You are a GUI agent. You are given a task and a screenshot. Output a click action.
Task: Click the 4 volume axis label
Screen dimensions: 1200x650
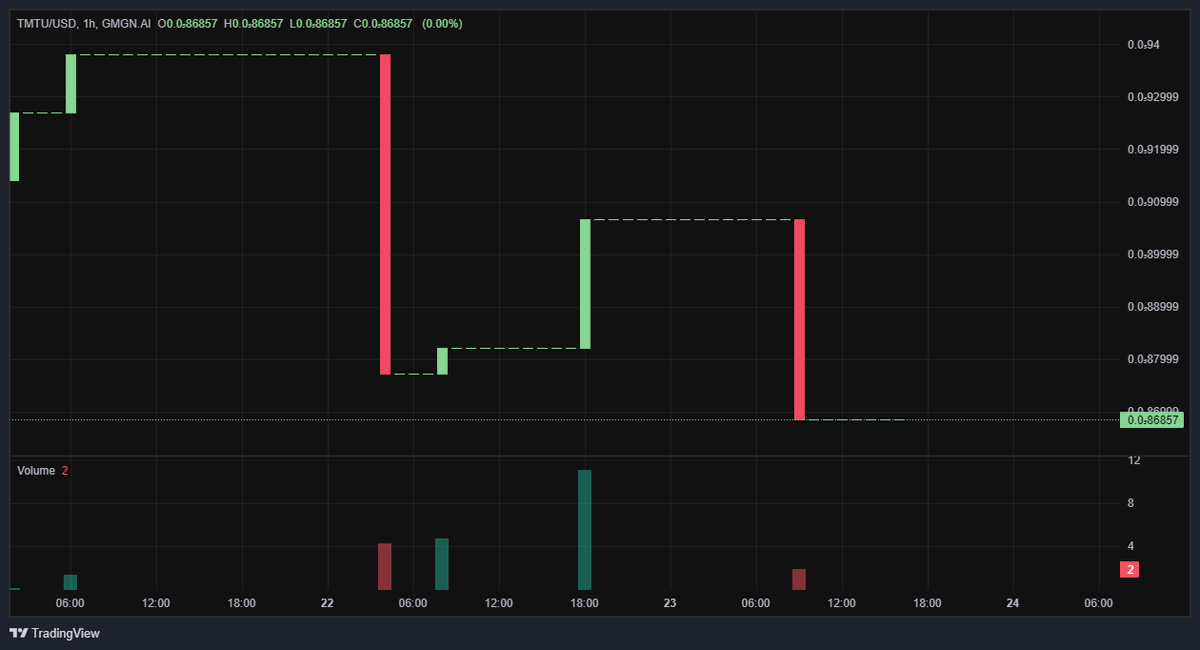(1131, 546)
